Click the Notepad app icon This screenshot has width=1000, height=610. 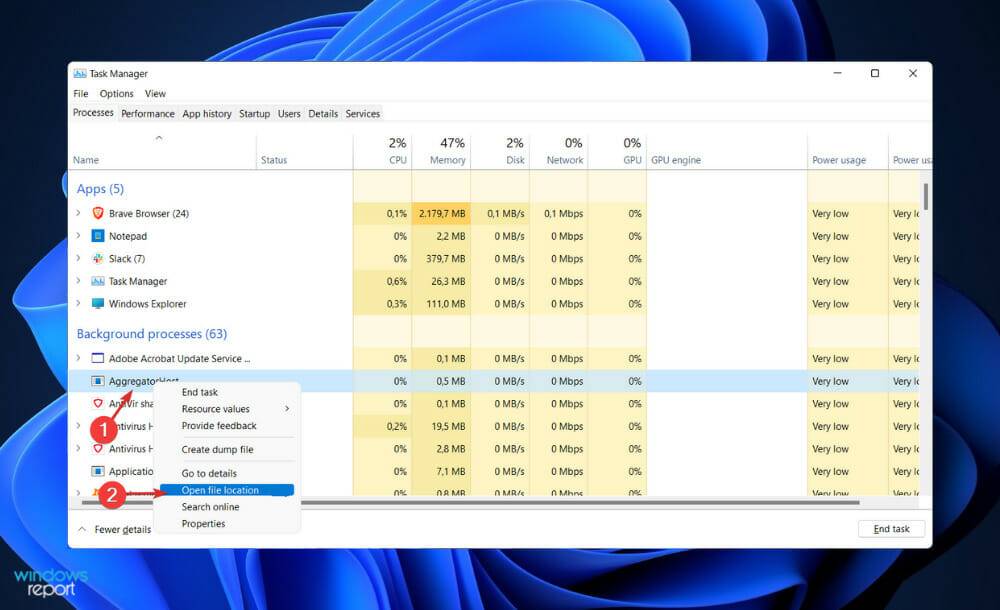click(97, 236)
